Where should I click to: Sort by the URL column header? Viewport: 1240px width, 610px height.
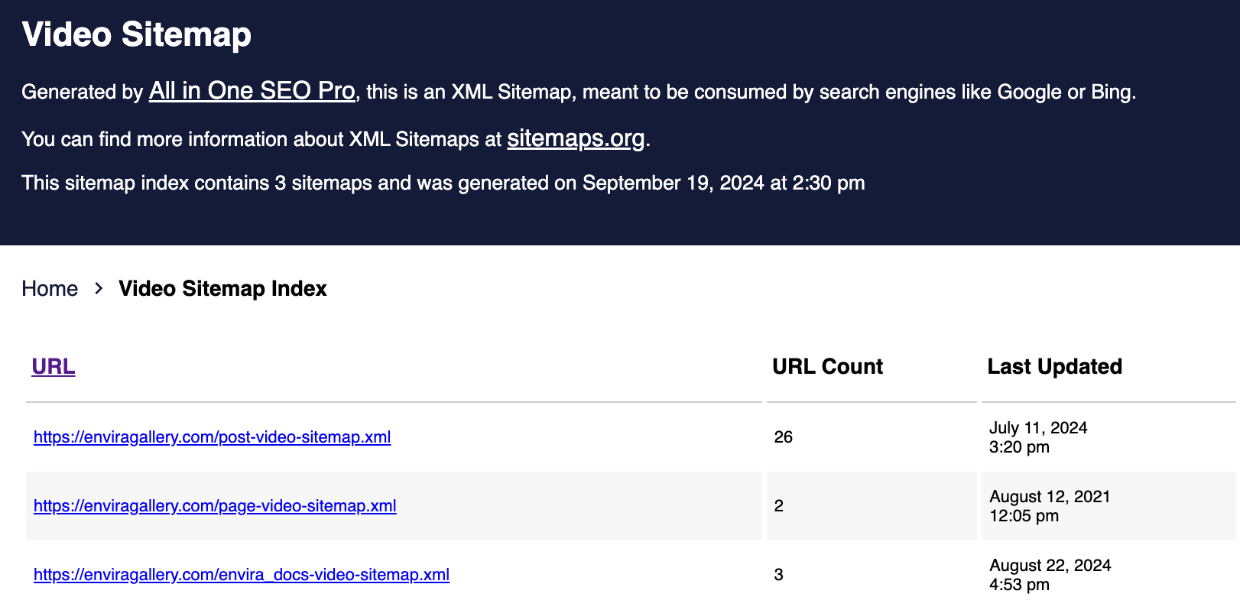53,367
